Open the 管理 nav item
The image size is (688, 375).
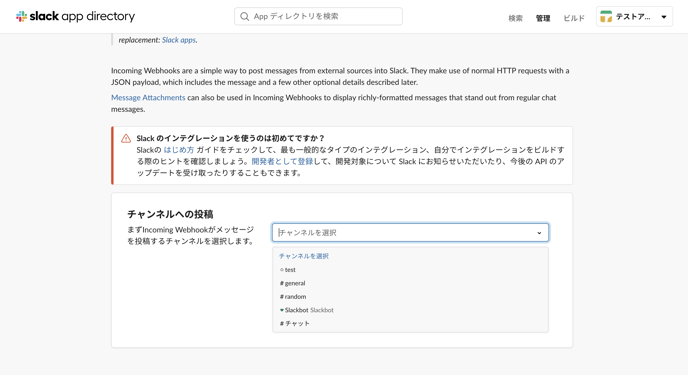(543, 18)
